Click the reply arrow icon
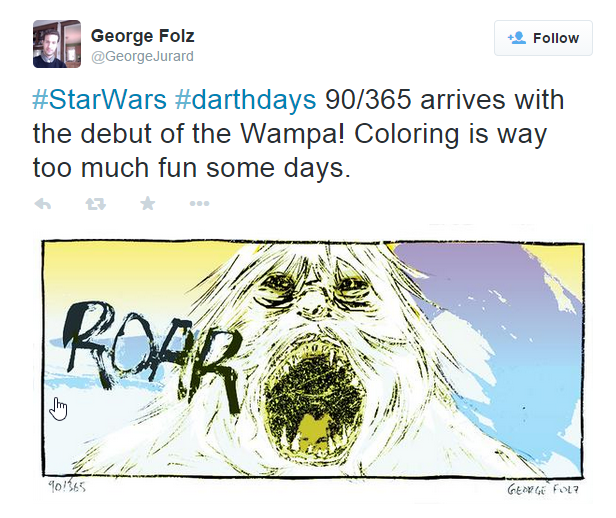 43,203
